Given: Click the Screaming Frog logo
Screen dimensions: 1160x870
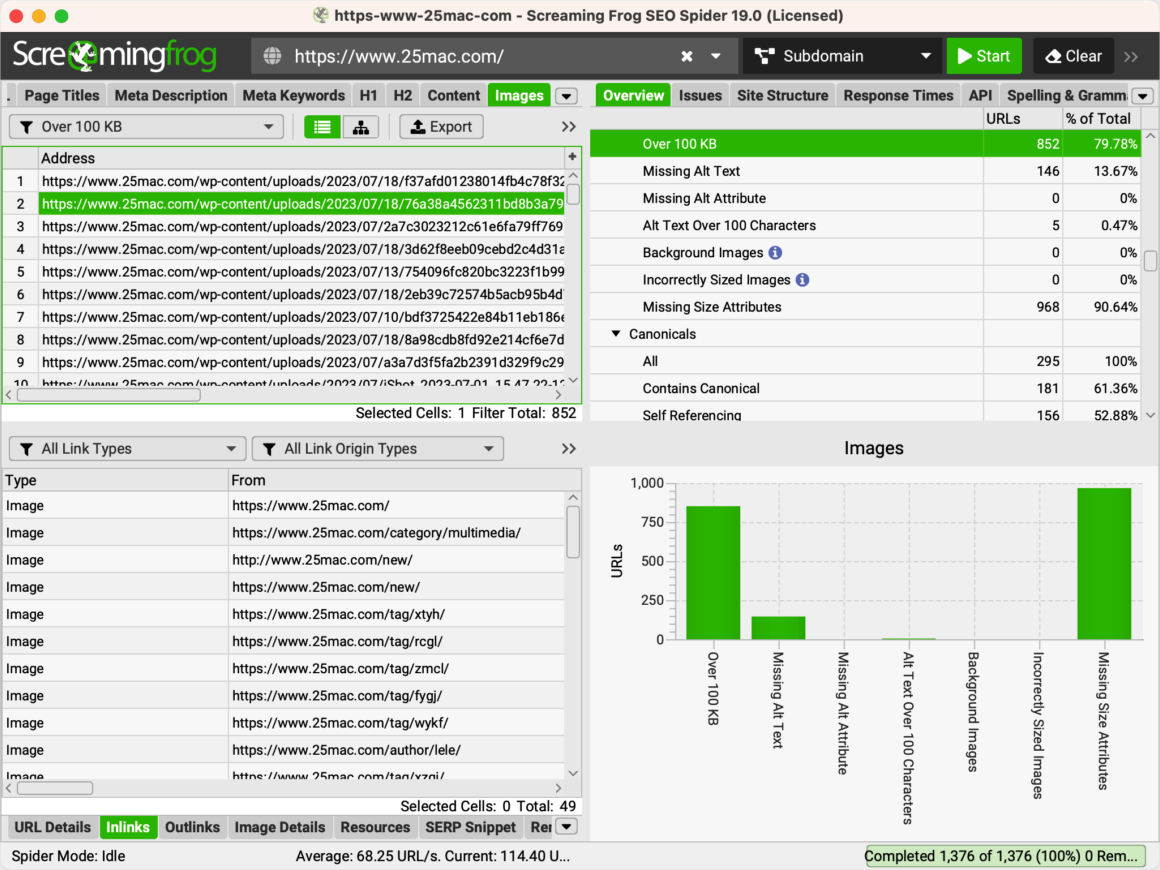Looking at the screenshot, I should (x=115, y=55).
